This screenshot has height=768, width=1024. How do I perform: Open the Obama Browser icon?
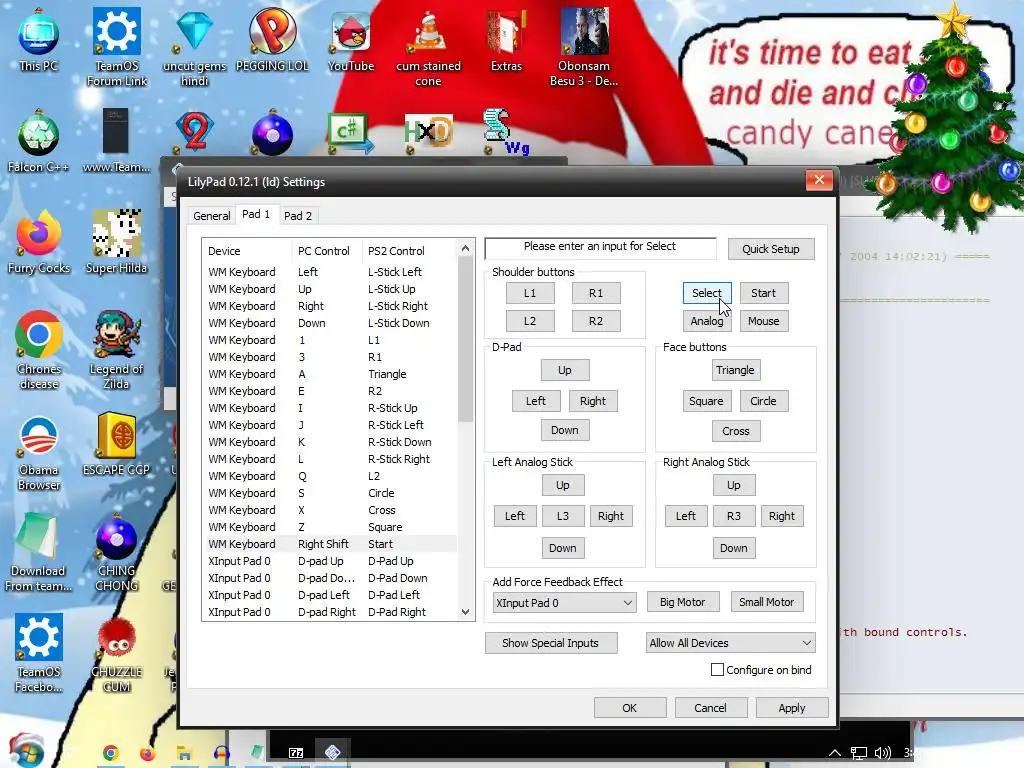(39, 452)
